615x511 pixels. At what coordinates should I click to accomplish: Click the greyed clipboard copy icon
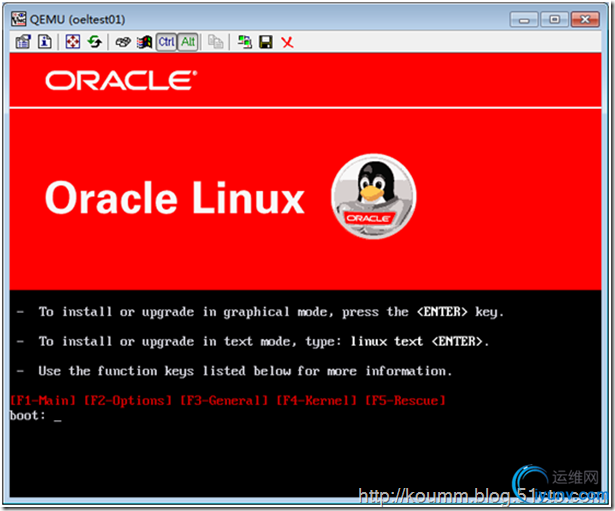(215, 42)
